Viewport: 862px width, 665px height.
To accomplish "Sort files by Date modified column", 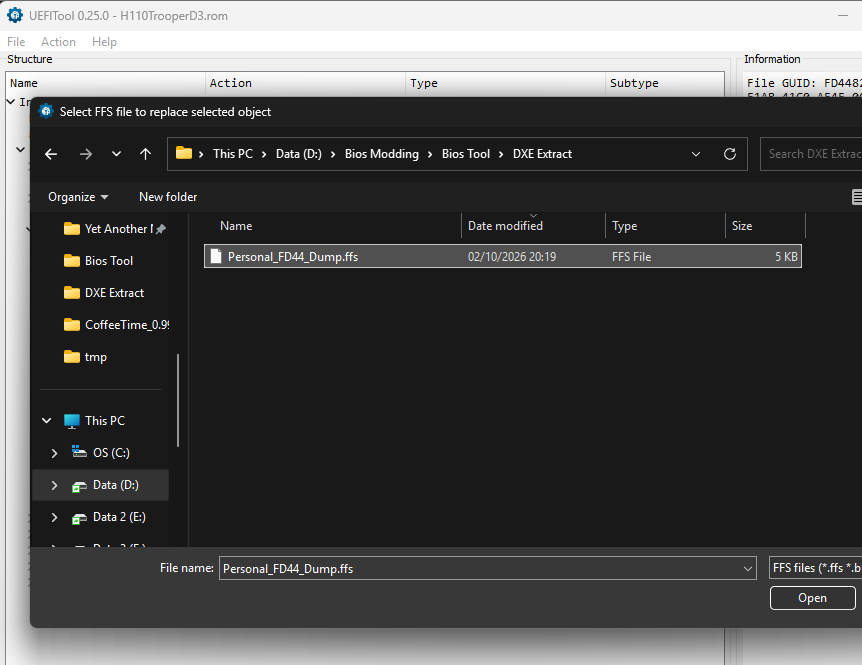I will point(505,226).
